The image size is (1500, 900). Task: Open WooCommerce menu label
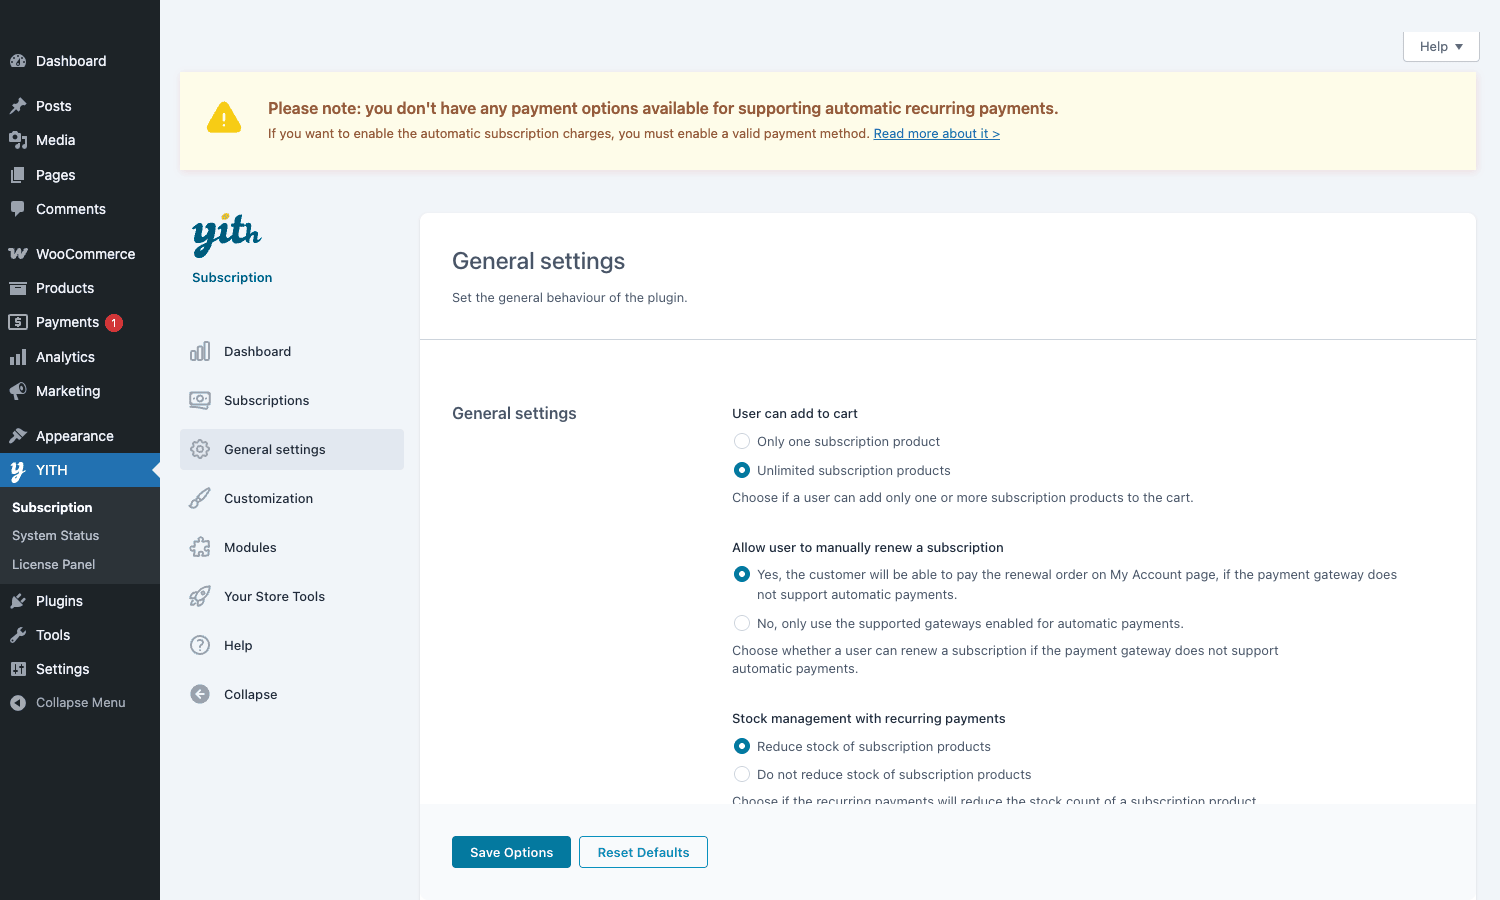click(85, 254)
